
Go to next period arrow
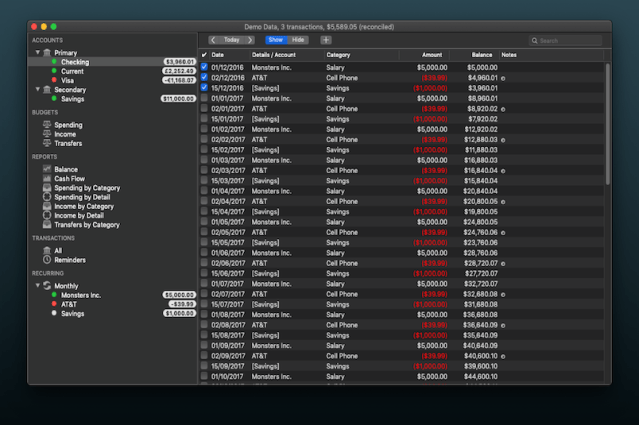click(x=250, y=40)
